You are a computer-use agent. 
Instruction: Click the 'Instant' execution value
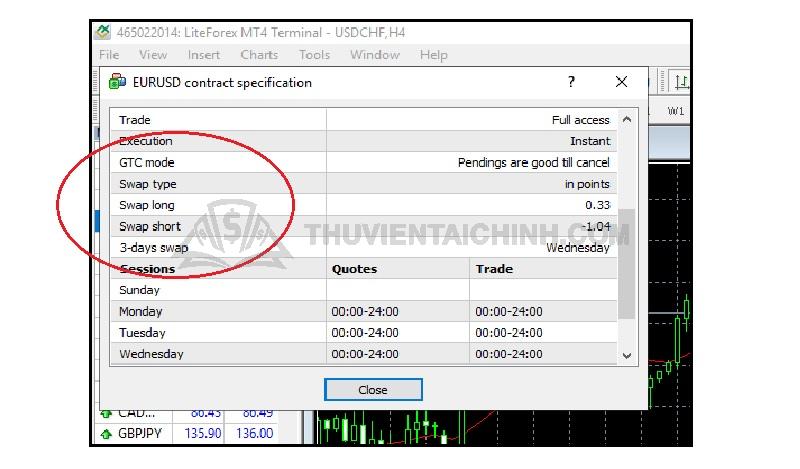pos(590,141)
